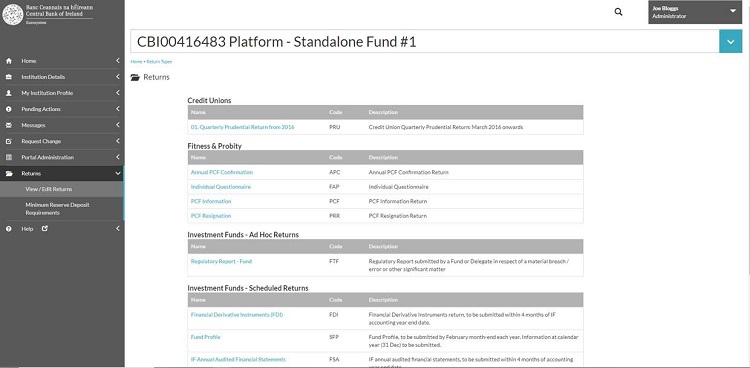Open Institution Details in sidebar
750x368 pixels.
pyautogui.click(x=62, y=77)
